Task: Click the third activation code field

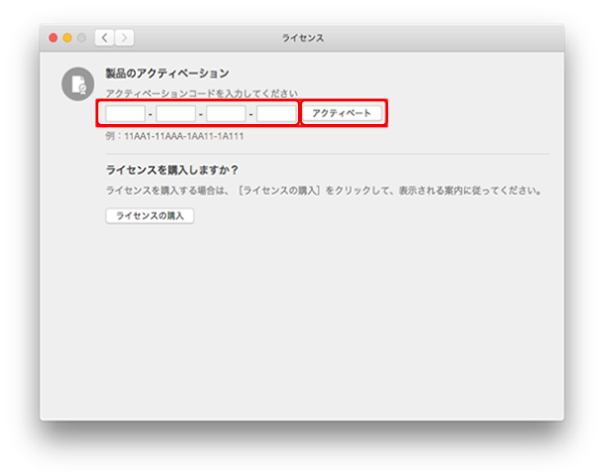Action: tap(226, 114)
